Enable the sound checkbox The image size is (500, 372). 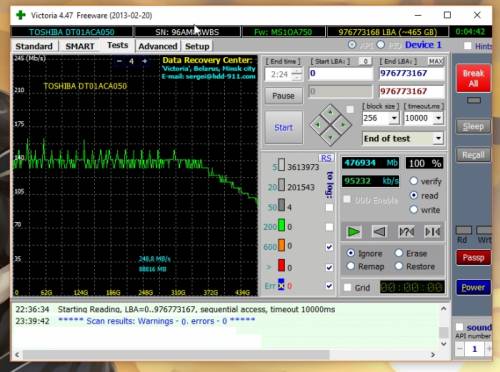click(459, 327)
